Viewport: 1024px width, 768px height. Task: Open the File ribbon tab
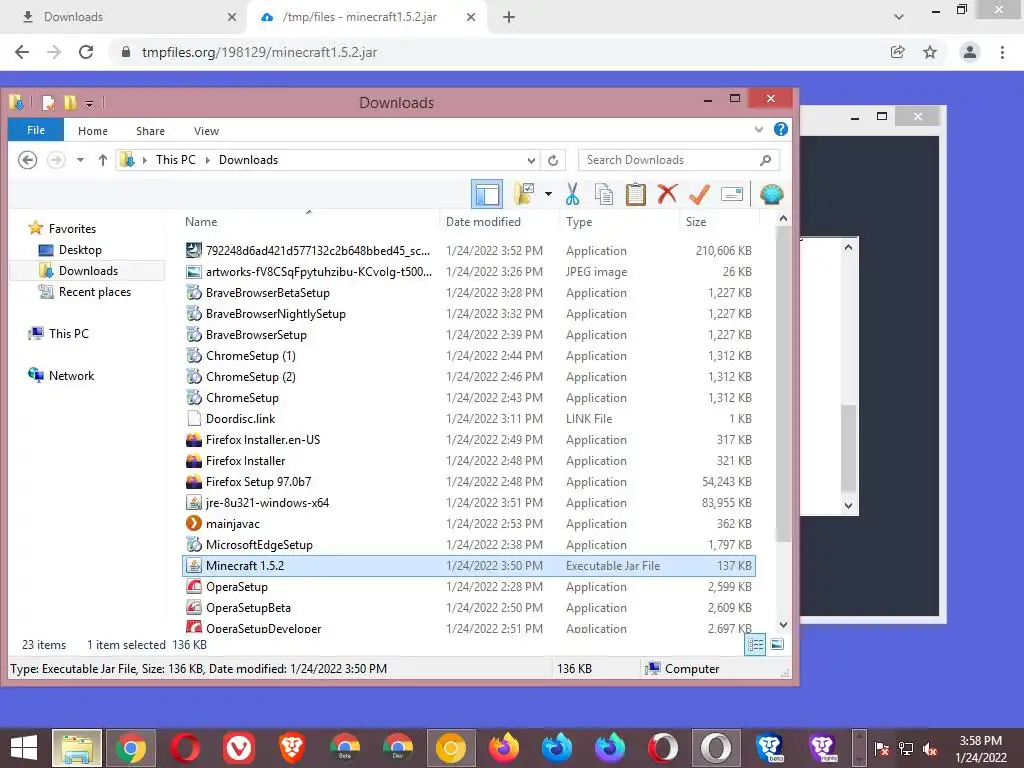[x=36, y=130]
